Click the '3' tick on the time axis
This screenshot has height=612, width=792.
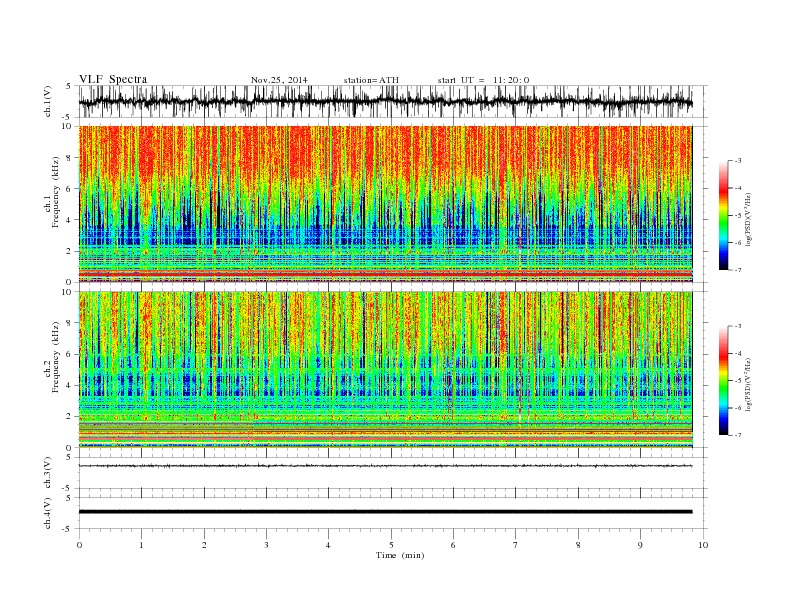(x=266, y=545)
